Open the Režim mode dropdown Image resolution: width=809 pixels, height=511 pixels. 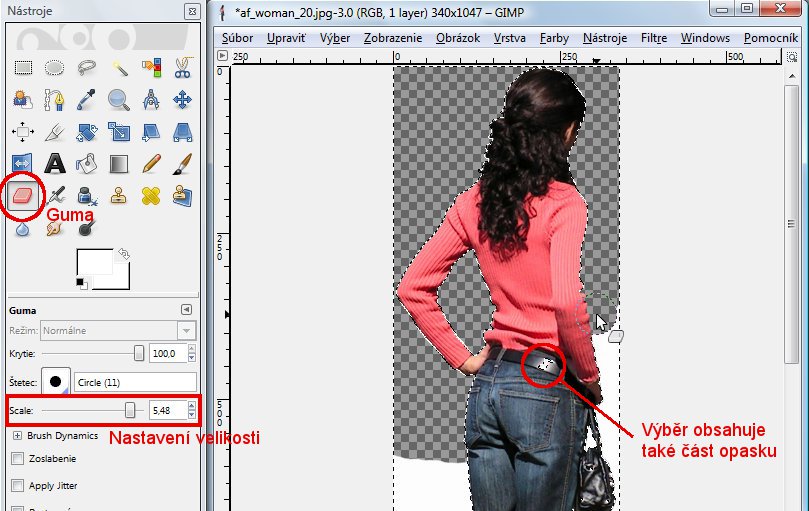pos(118,330)
